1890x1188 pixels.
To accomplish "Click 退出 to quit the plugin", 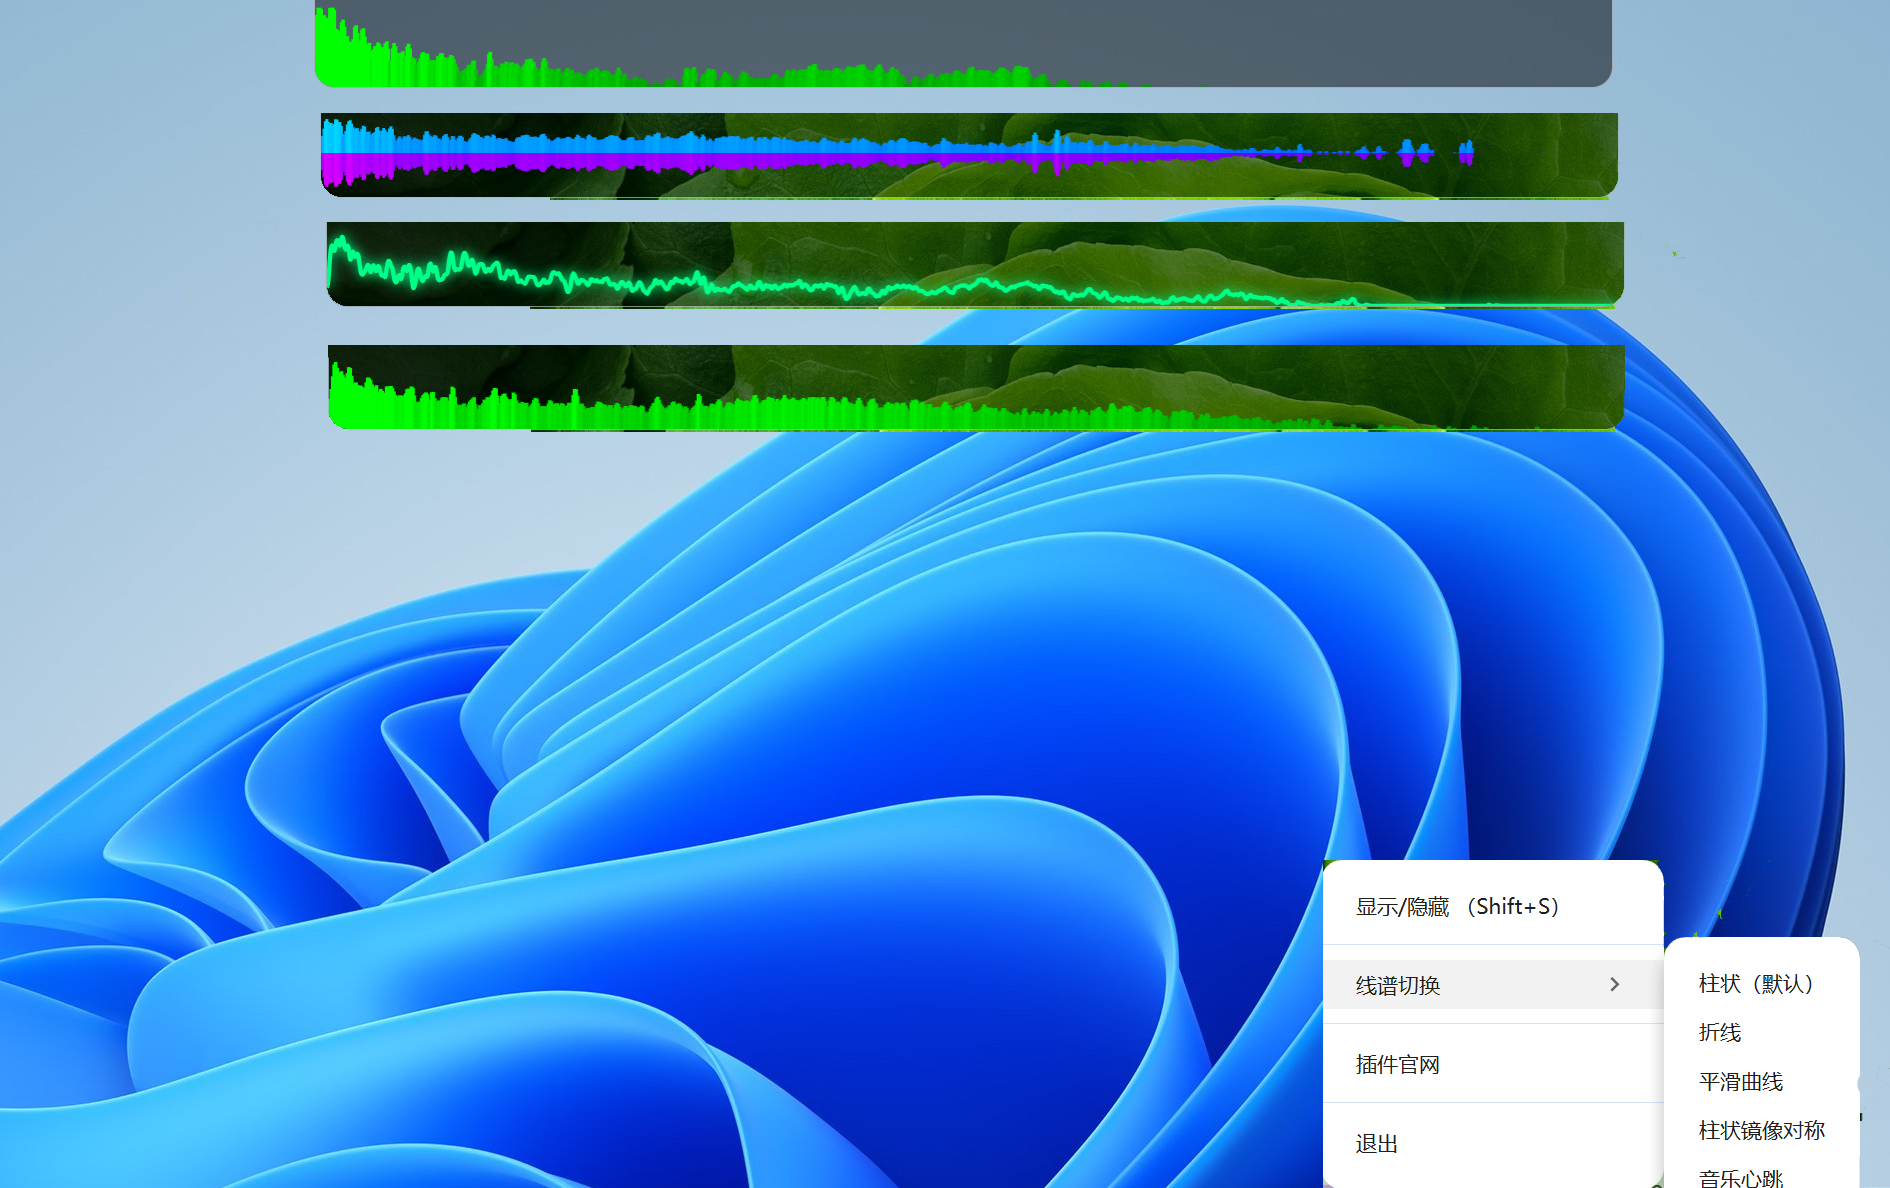I will [x=1493, y=1144].
